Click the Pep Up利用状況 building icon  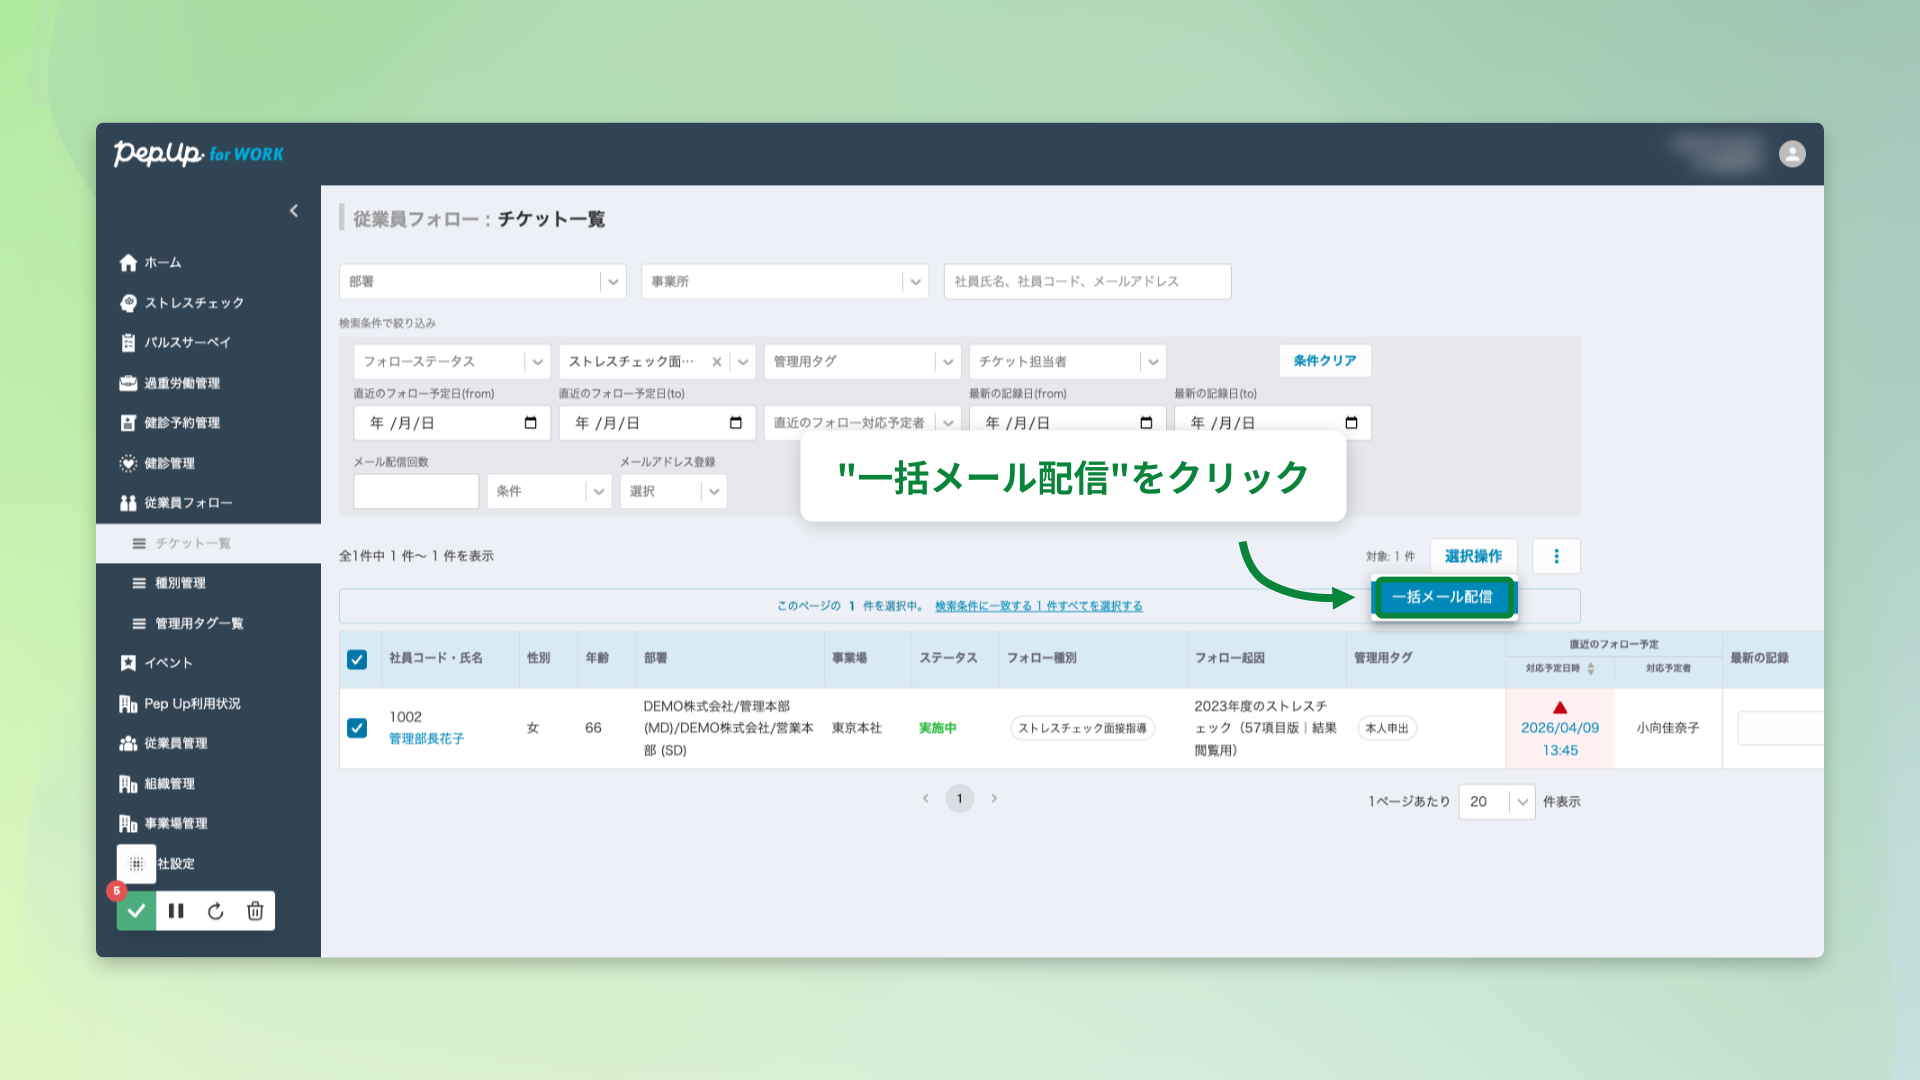[128, 704]
